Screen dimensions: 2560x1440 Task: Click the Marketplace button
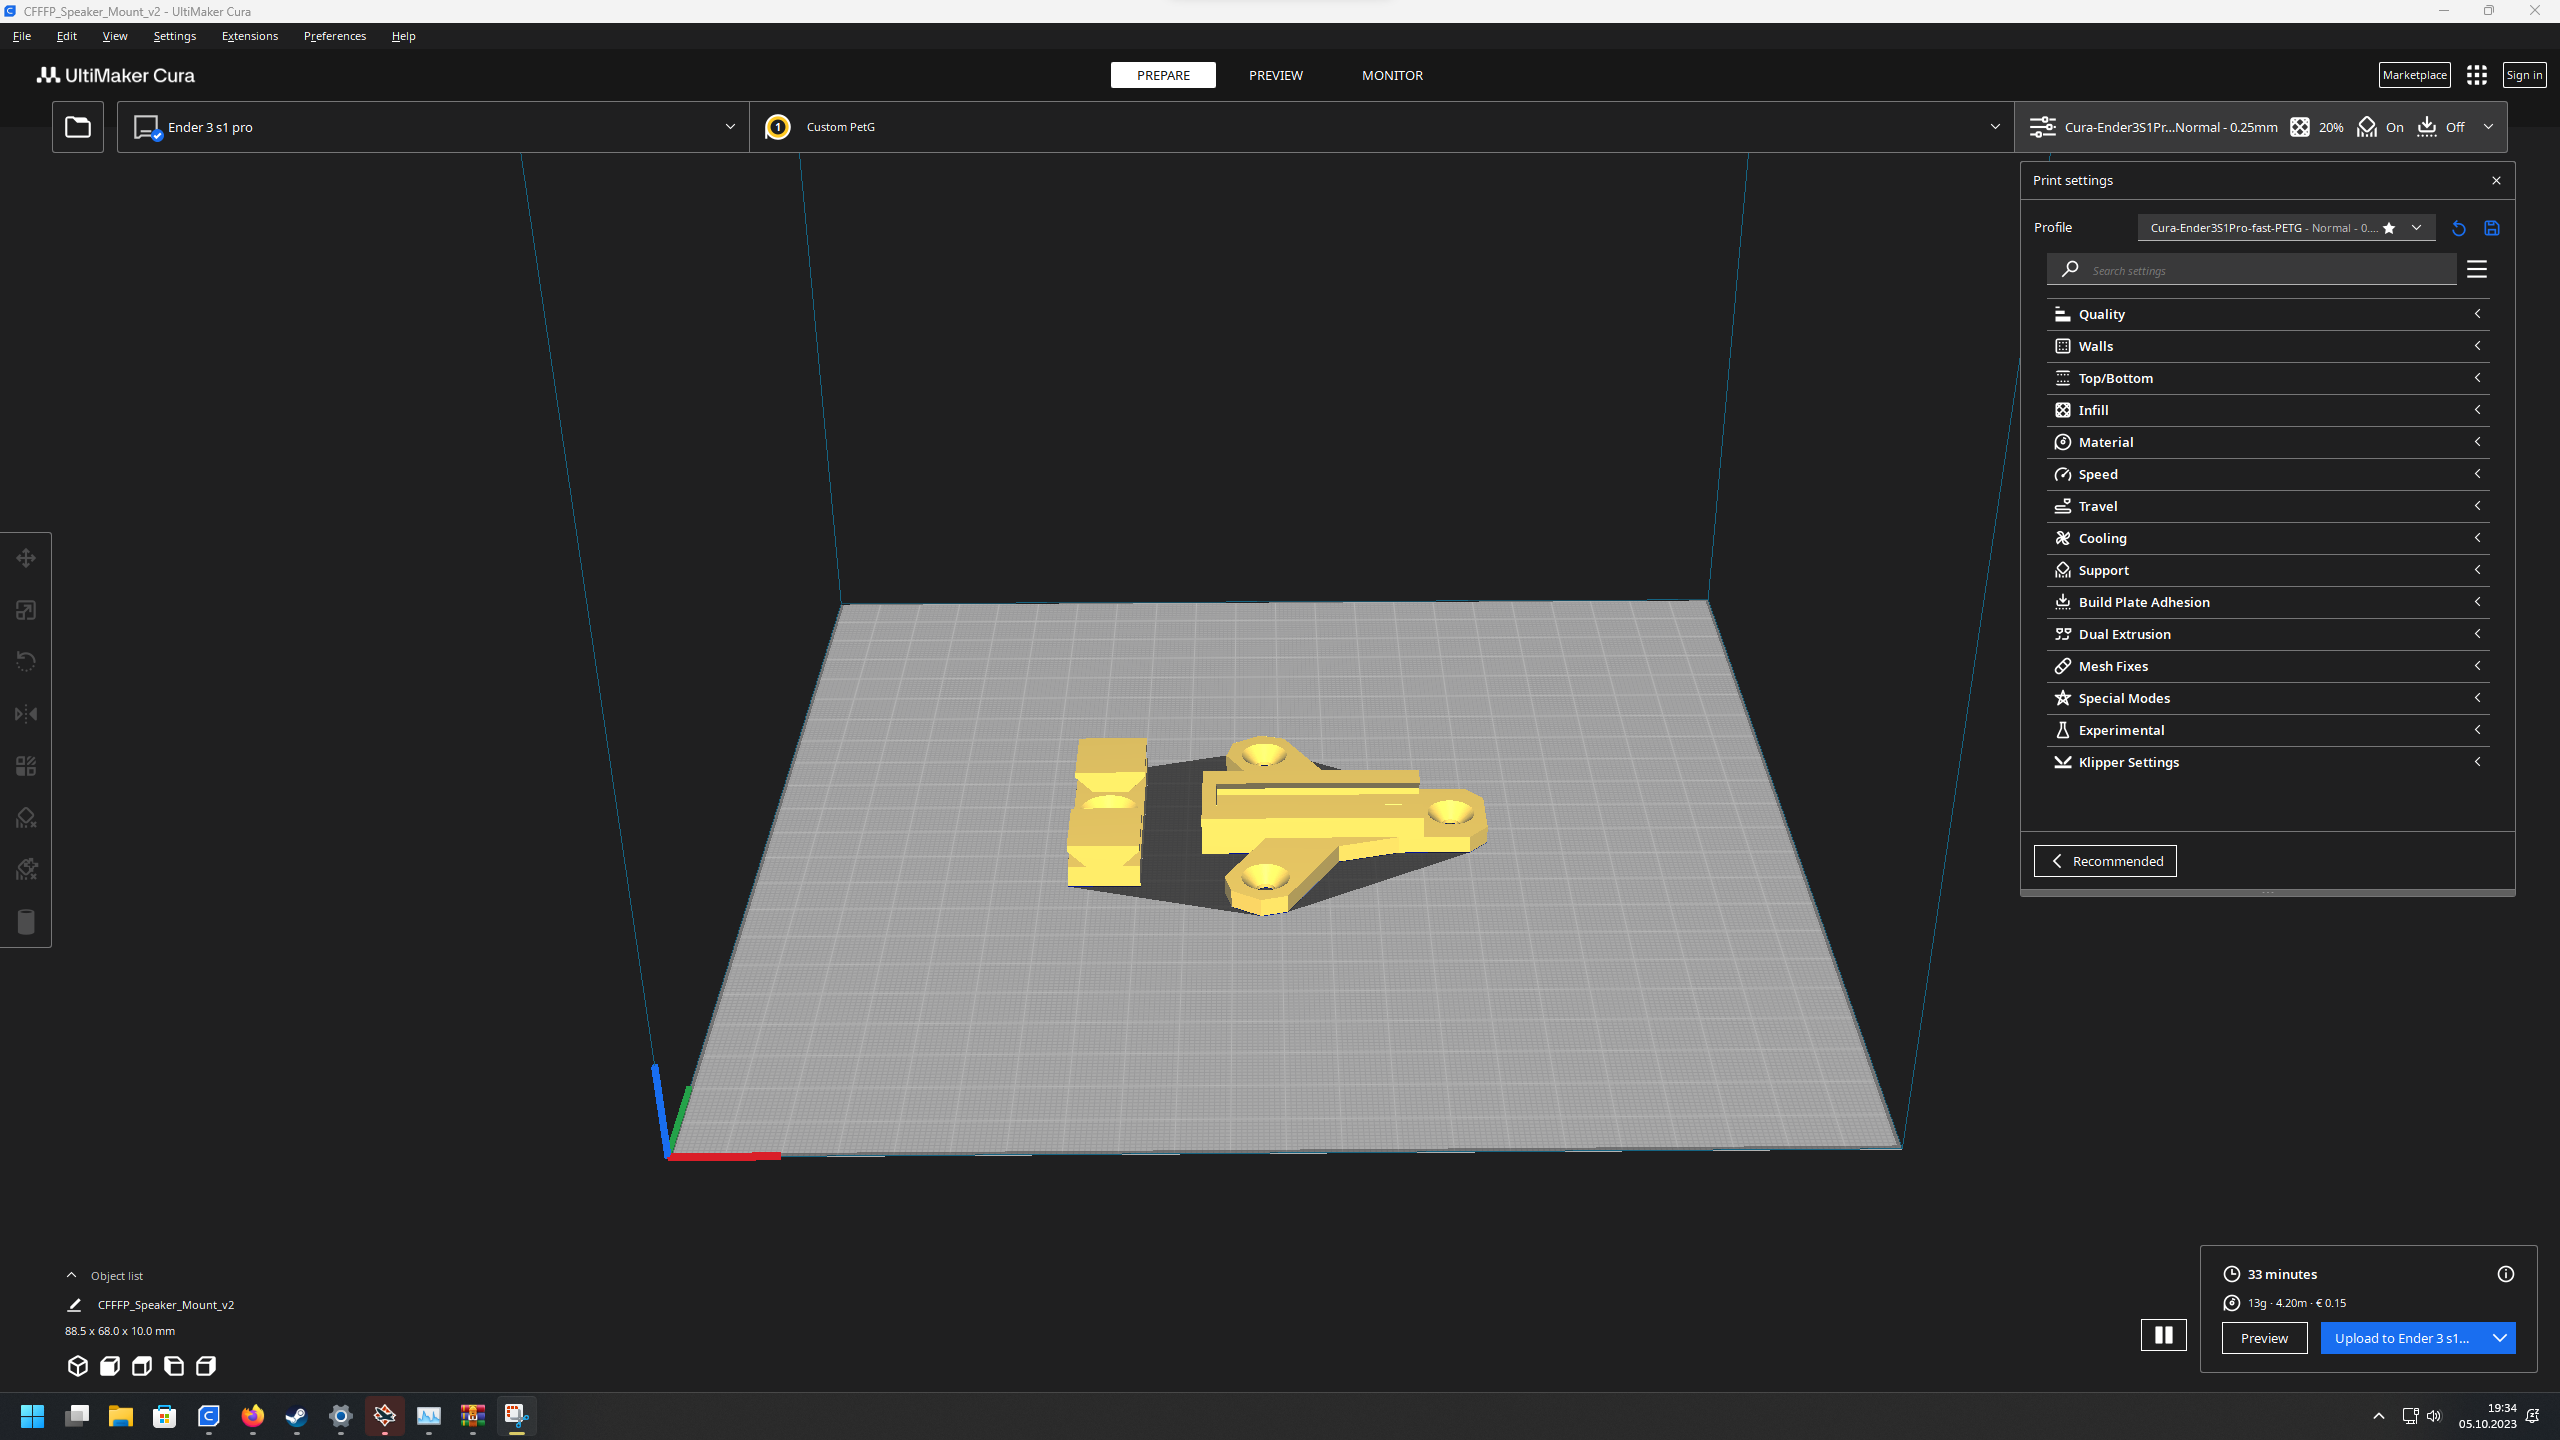(2414, 75)
